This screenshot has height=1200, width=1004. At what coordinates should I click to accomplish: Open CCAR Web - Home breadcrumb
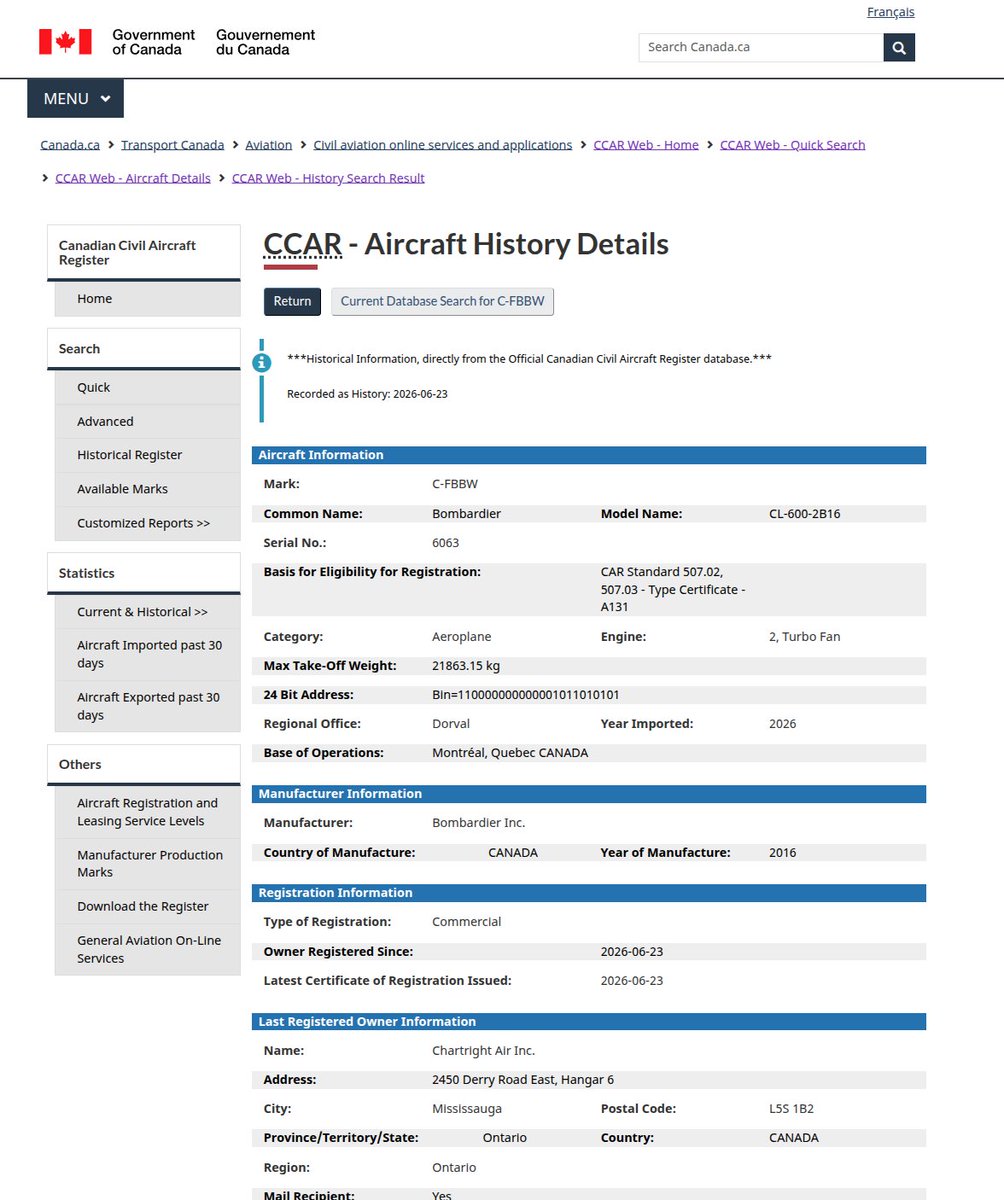[x=646, y=145]
